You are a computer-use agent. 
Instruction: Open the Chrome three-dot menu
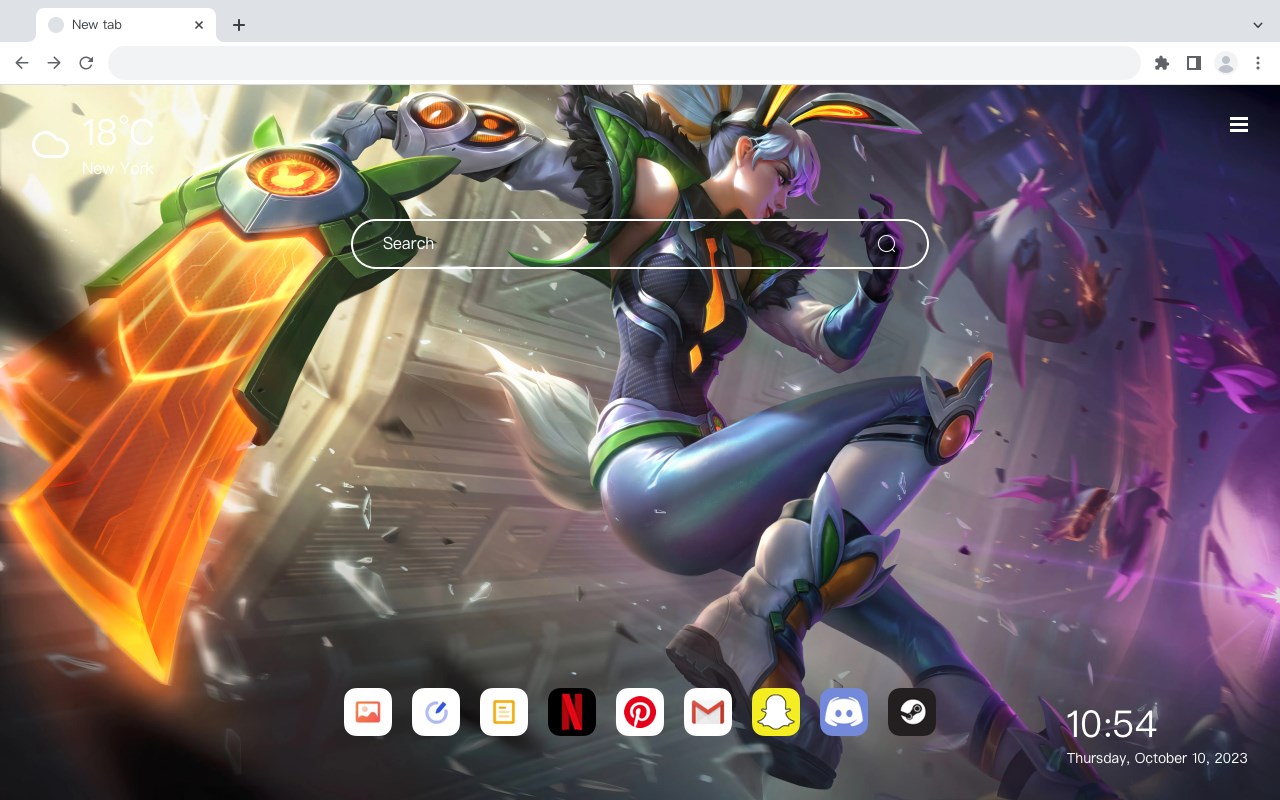pos(1257,63)
